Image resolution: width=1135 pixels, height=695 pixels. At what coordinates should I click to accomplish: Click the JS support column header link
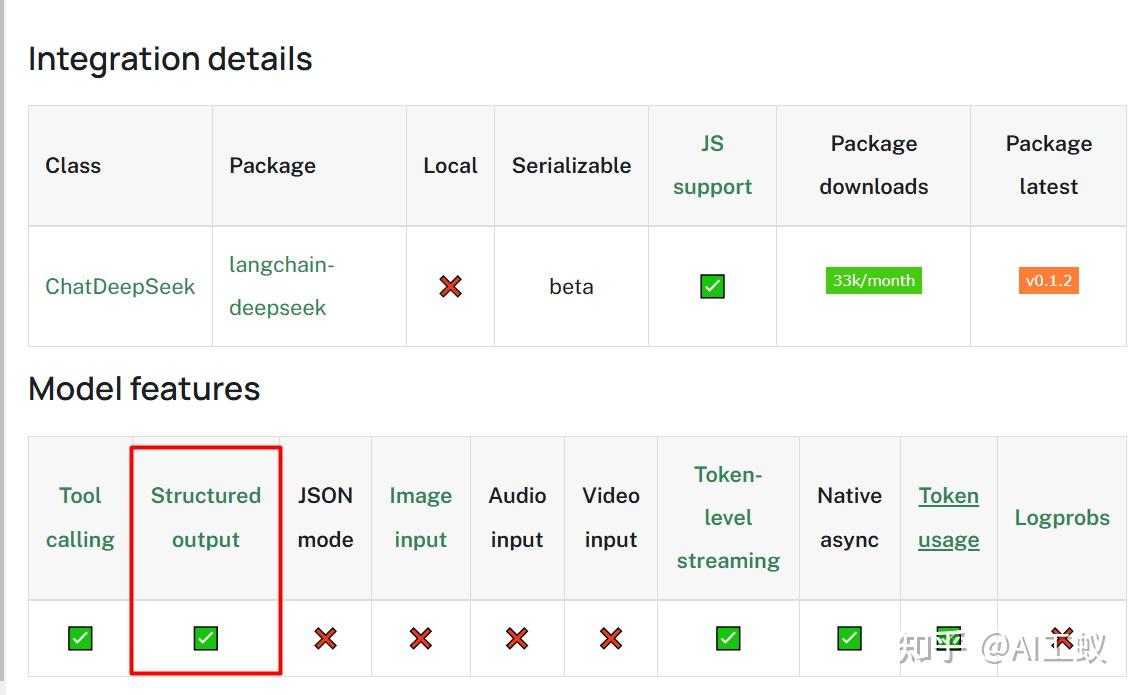(x=712, y=165)
